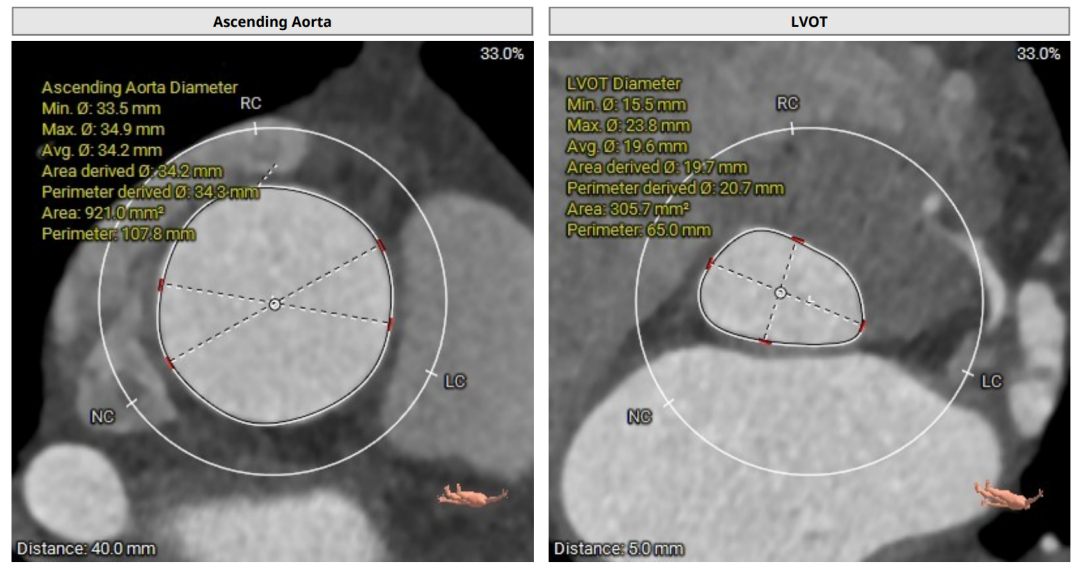Screen dimensions: 1080x571
Task: Click Max. Ø: 34.9 mm value
Action: click(103, 129)
